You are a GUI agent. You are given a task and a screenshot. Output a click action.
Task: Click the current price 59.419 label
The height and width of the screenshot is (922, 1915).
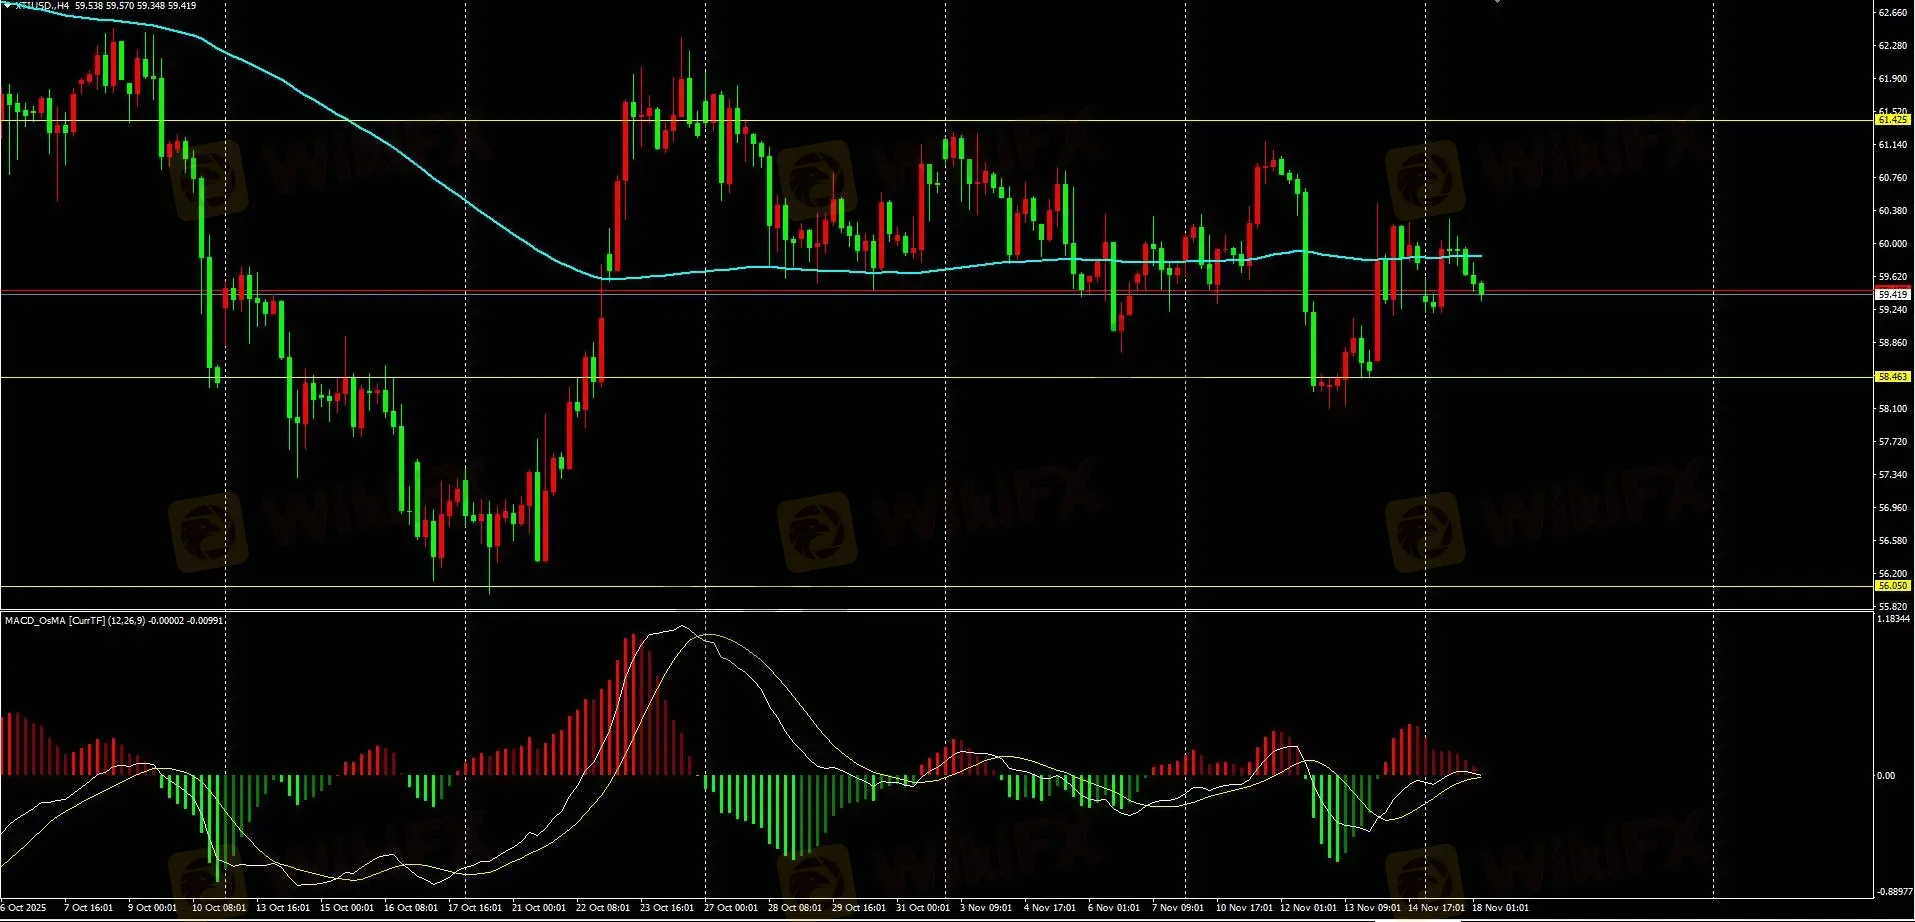[1892, 295]
